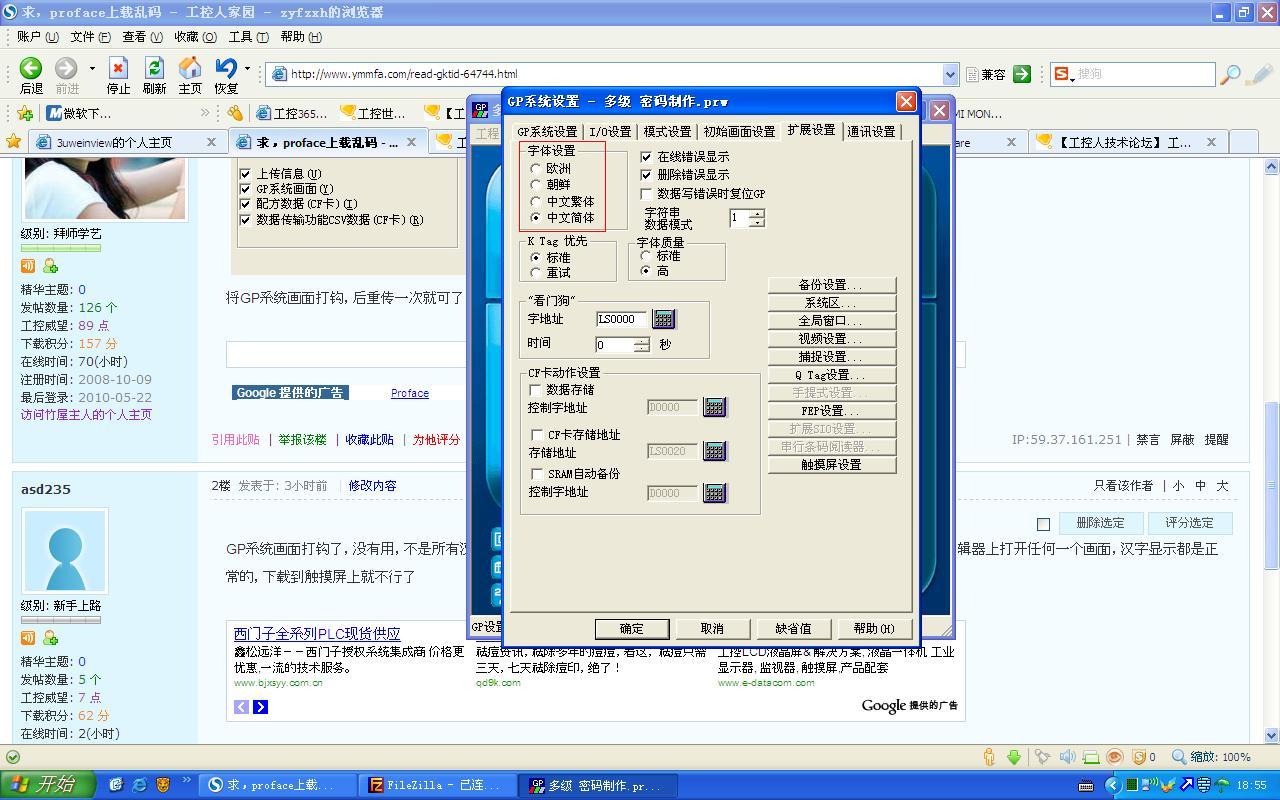Viewport: 1280px width, 800px height.
Task: Click the 触摸屏设置 button
Action: pyautogui.click(x=831, y=465)
